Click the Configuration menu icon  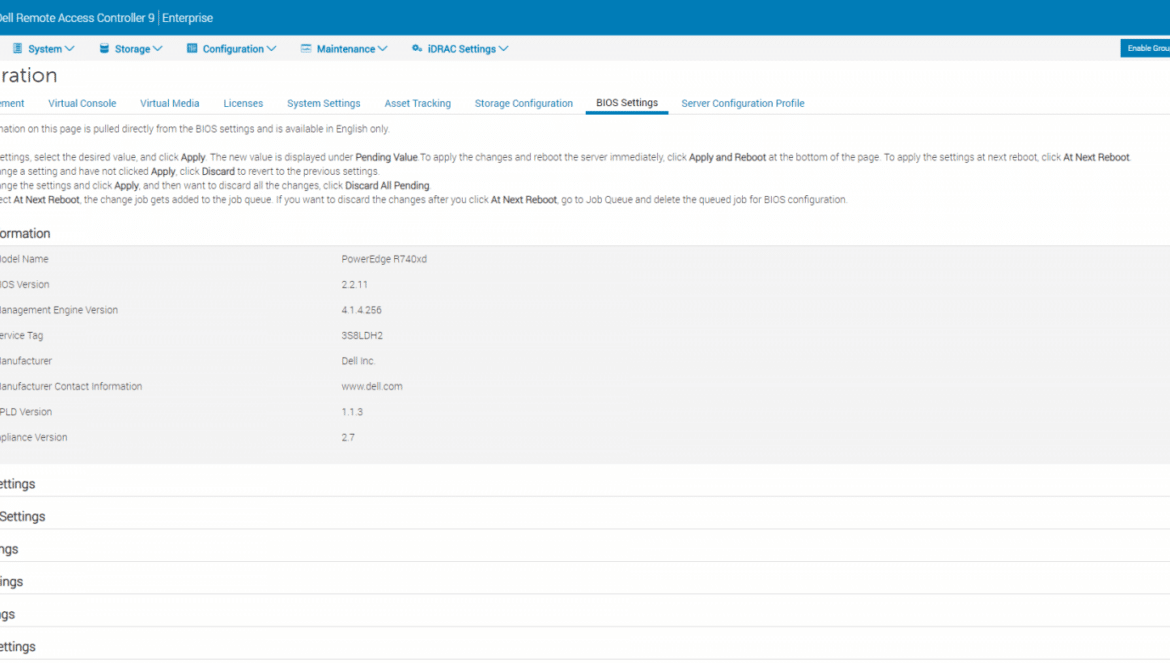tap(192, 48)
